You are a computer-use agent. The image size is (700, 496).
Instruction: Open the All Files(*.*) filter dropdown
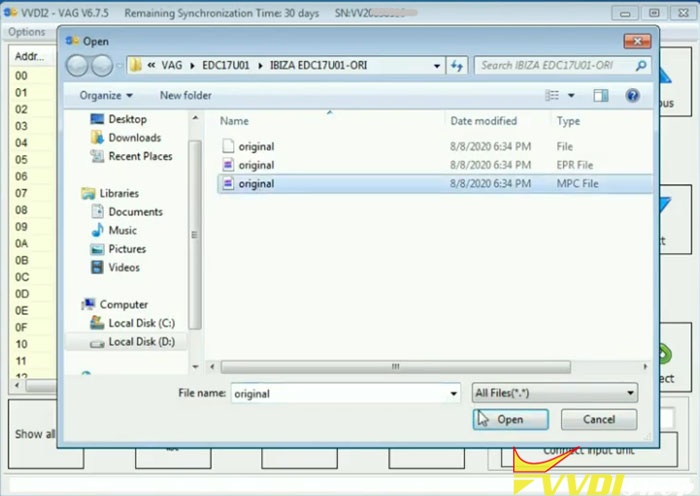554,393
